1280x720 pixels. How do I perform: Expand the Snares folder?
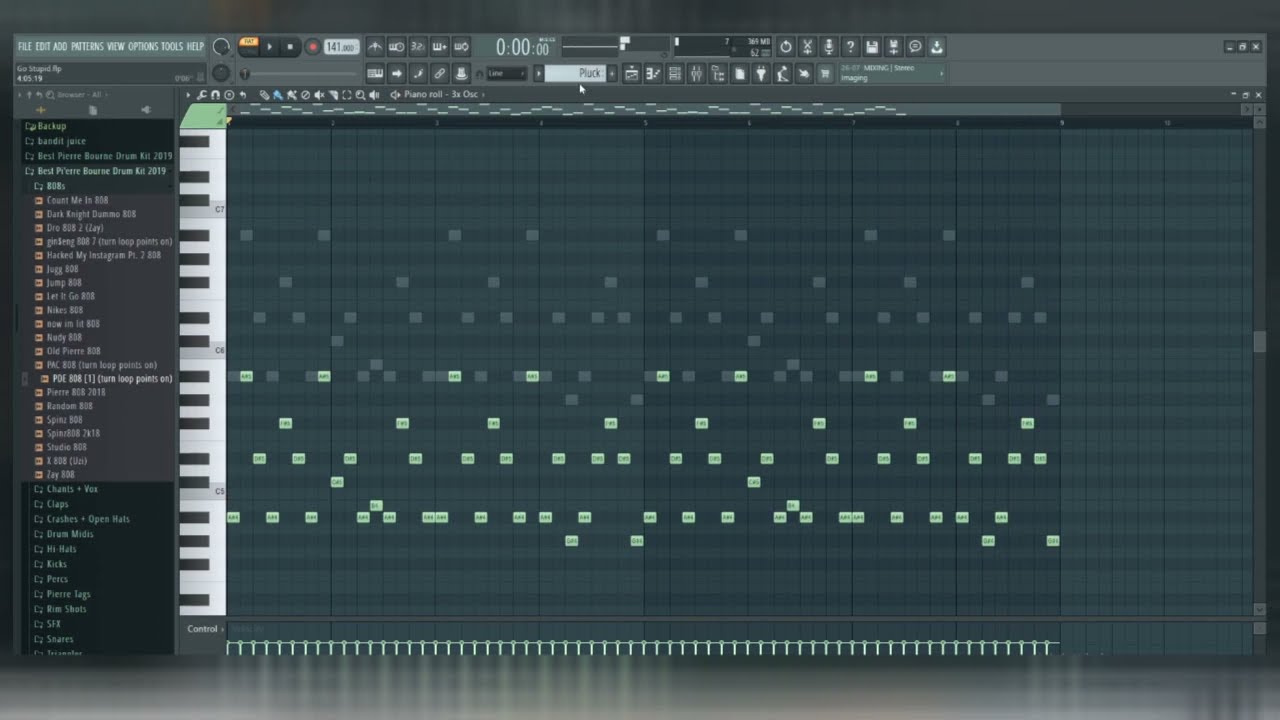pyautogui.click(x=60, y=639)
